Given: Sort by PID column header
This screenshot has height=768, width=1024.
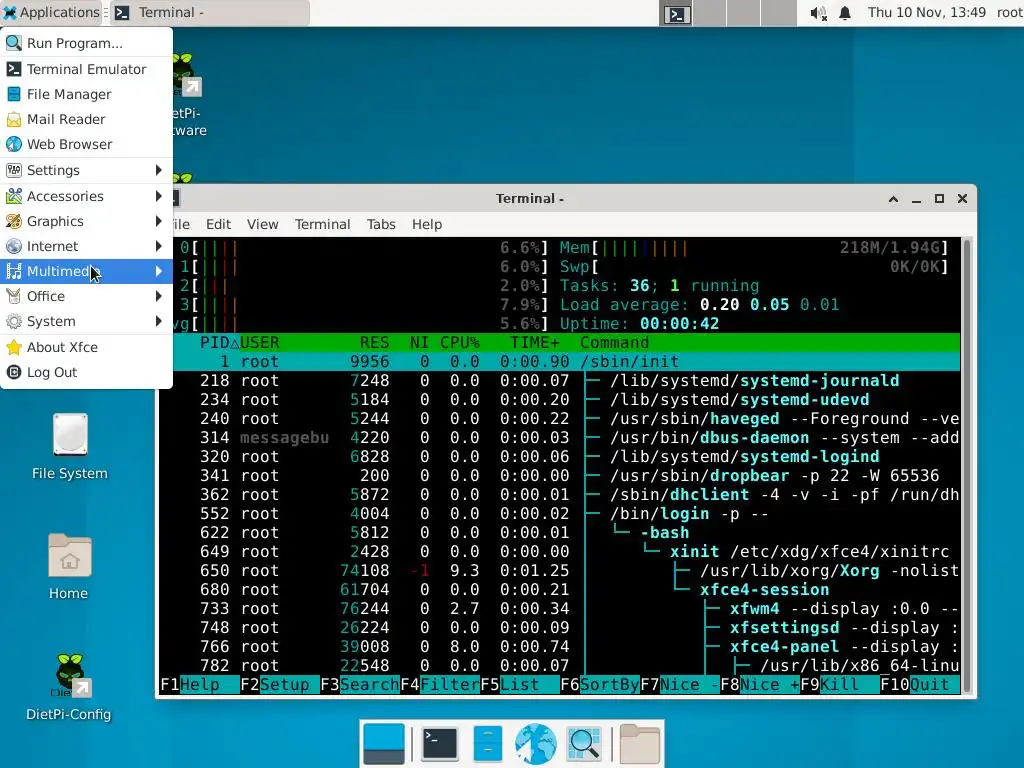Looking at the screenshot, I should pos(219,343).
